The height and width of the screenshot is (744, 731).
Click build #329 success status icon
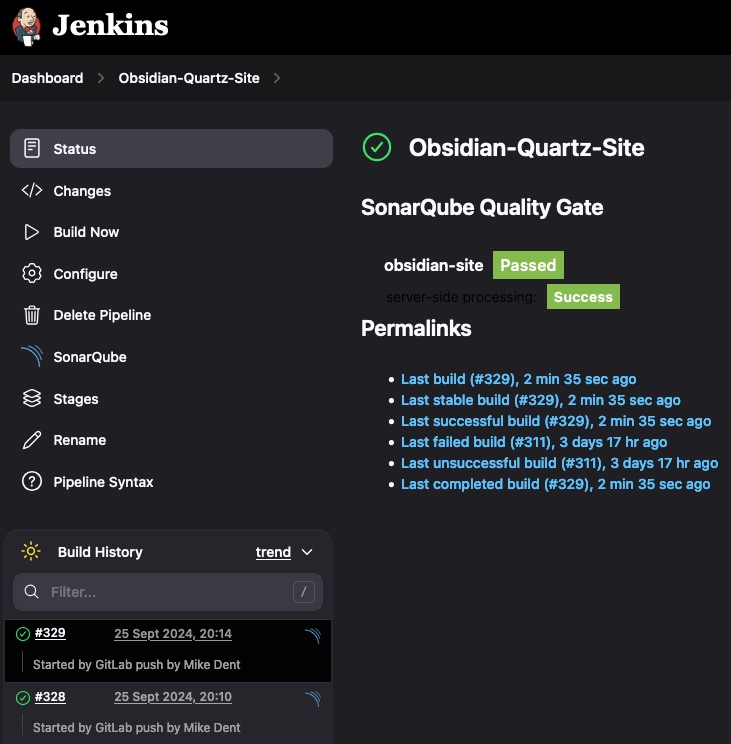[x=23, y=633]
